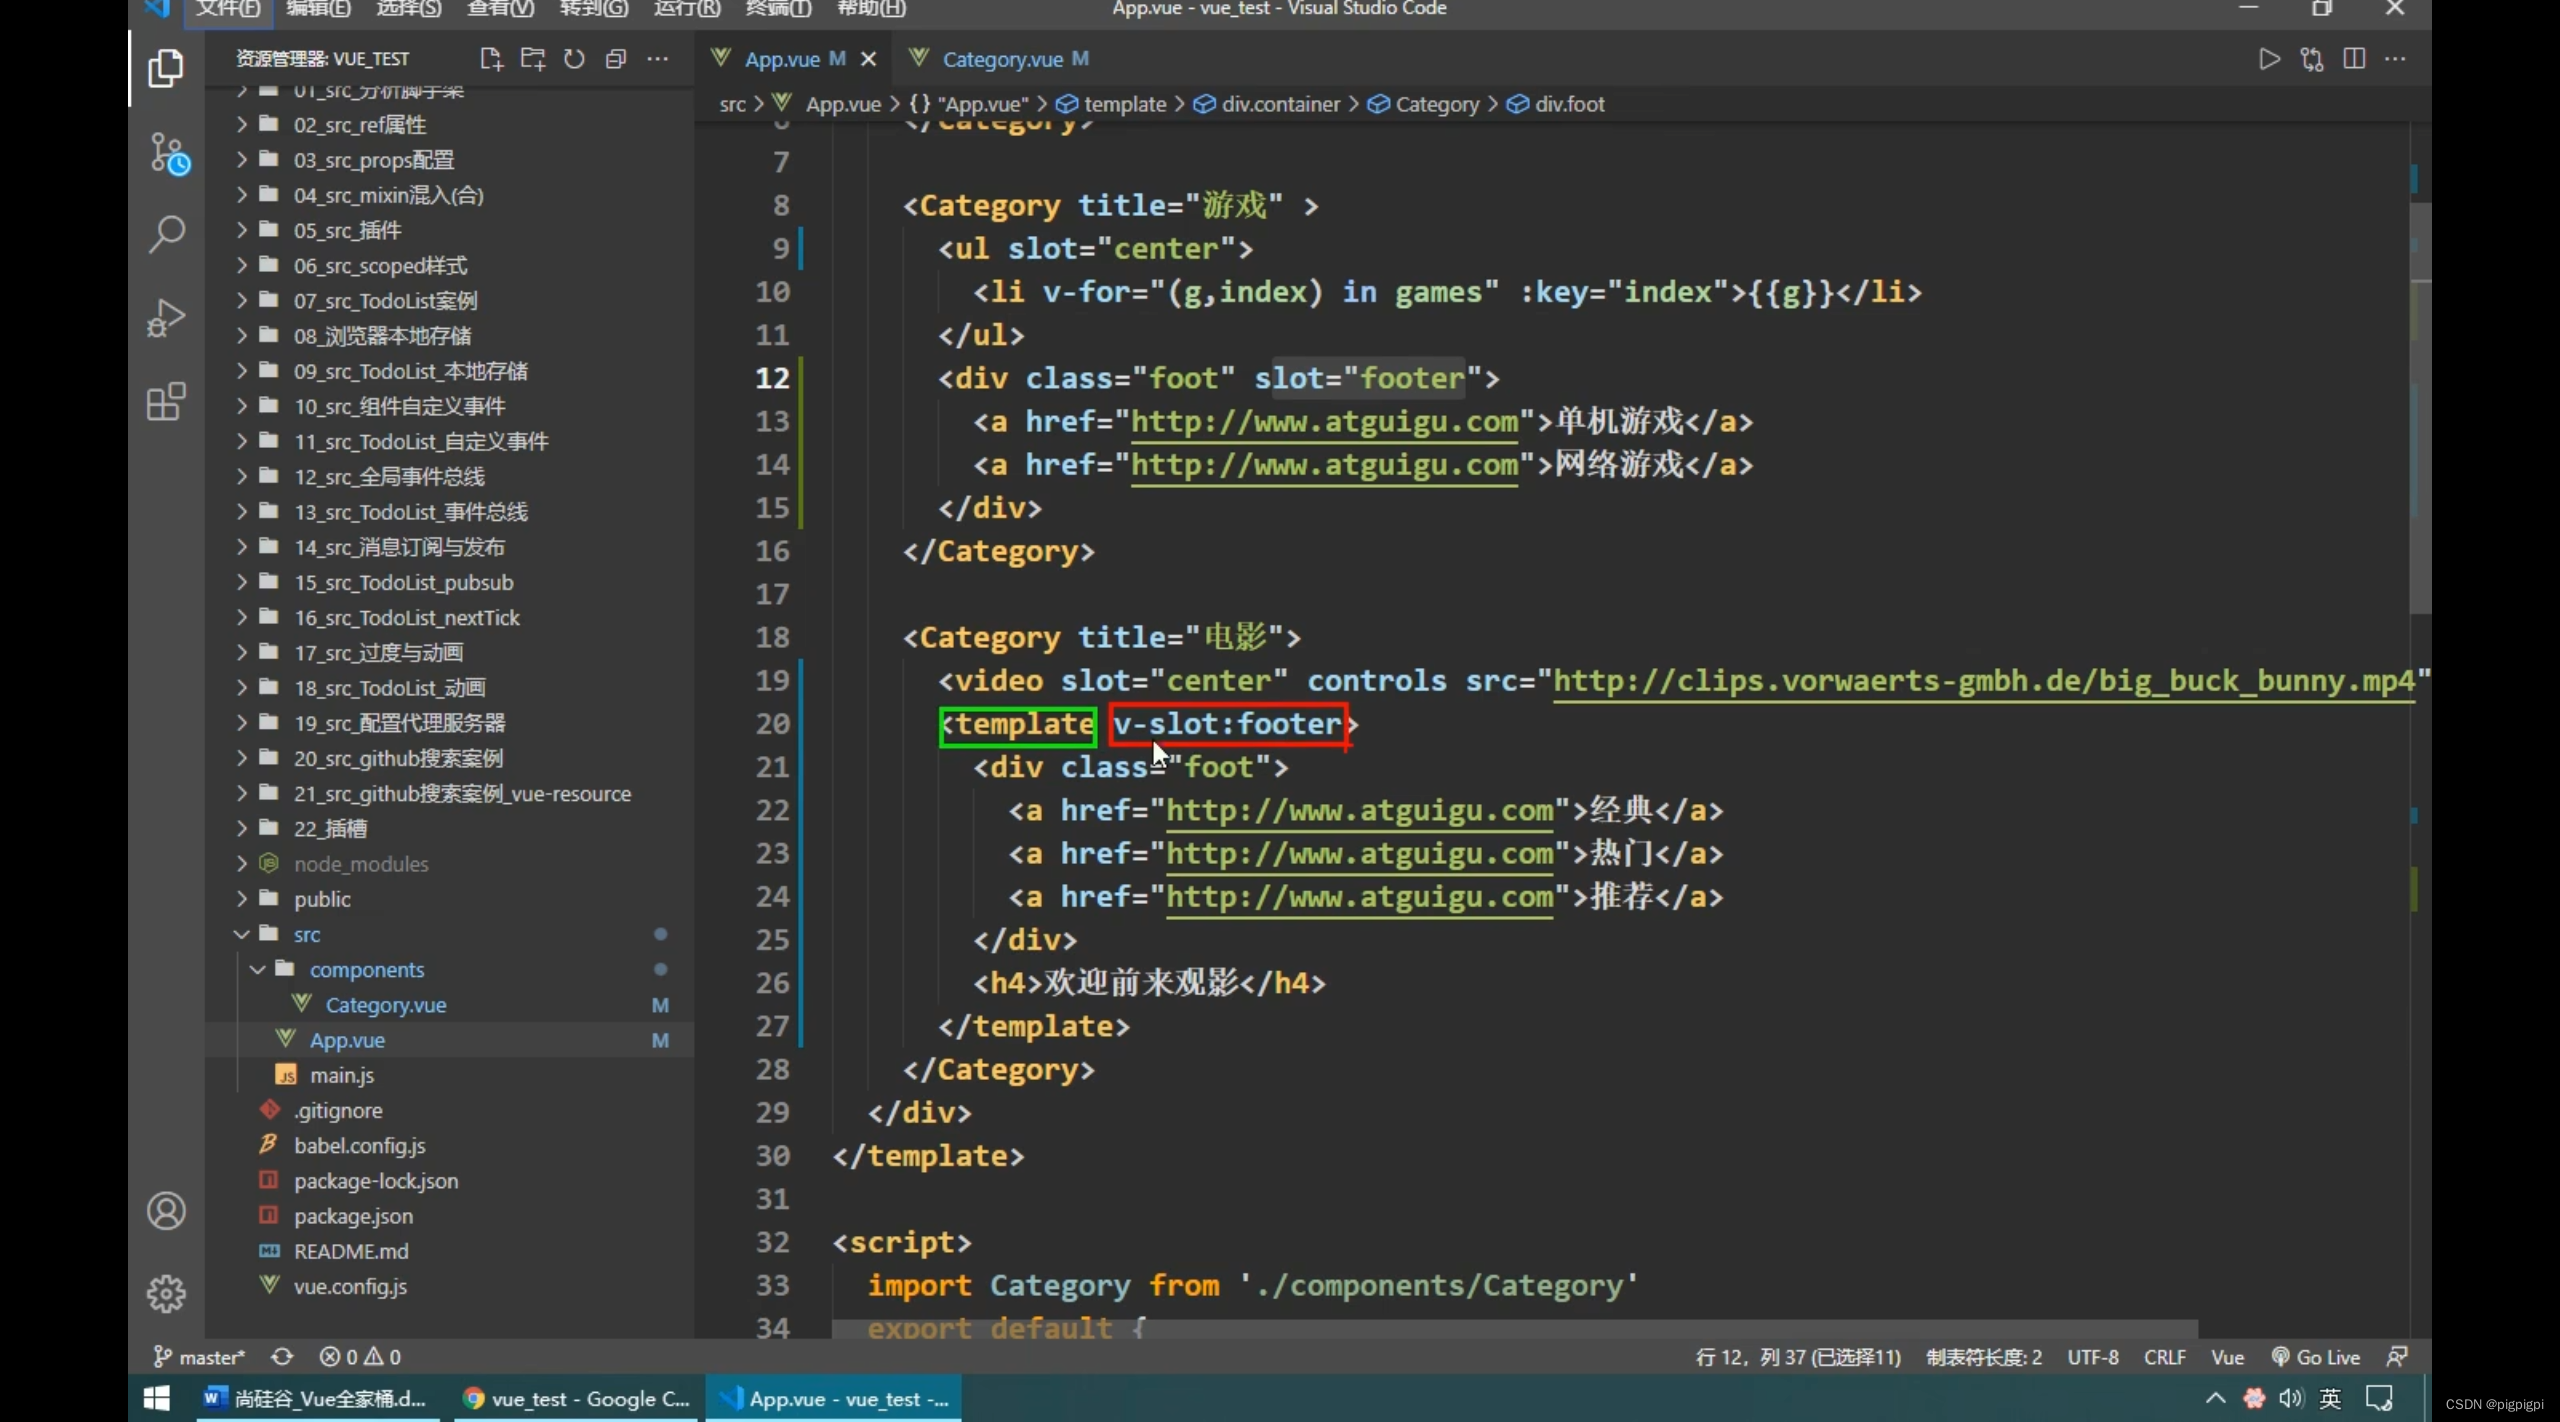2560x1422 pixels.
Task: Collapse the src folder
Action: point(450,934)
